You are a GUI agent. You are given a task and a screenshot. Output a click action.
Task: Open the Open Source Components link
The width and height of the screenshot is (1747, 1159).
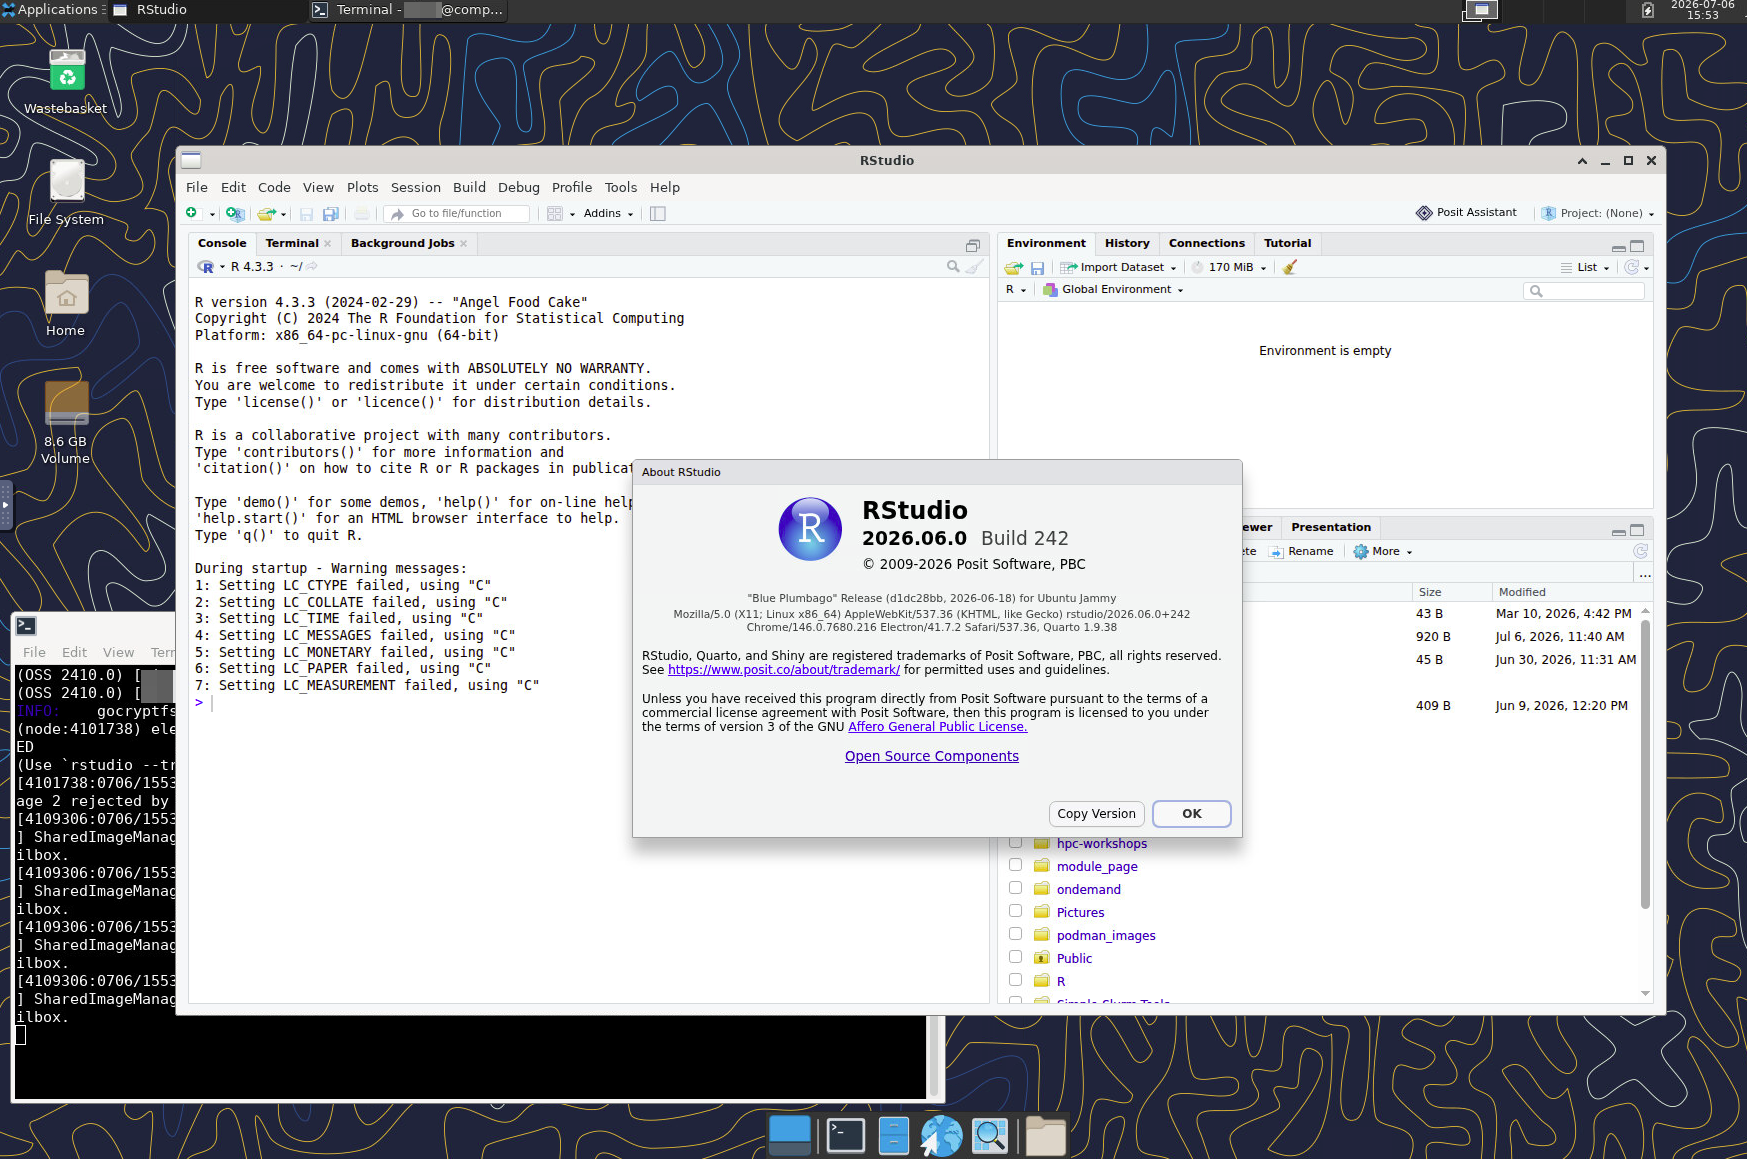(x=932, y=756)
